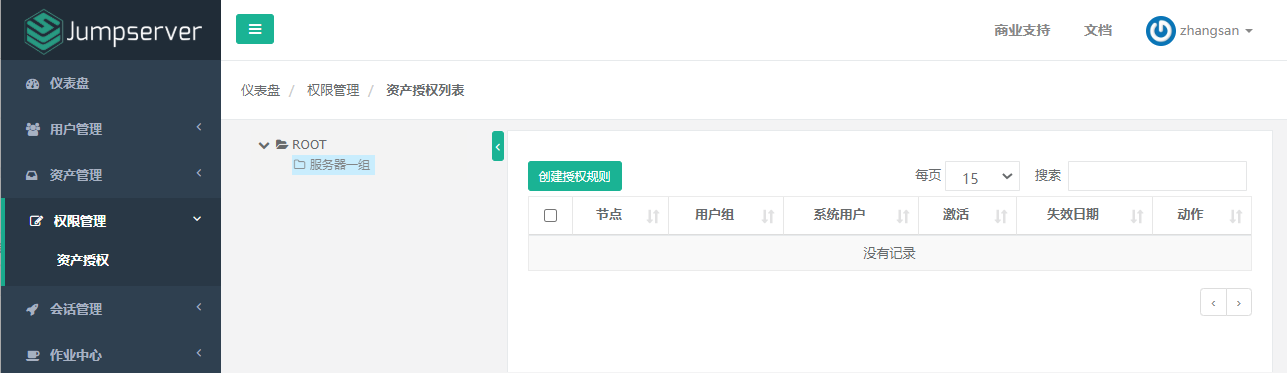Expand 会话管理 menu chevron

tap(199, 307)
